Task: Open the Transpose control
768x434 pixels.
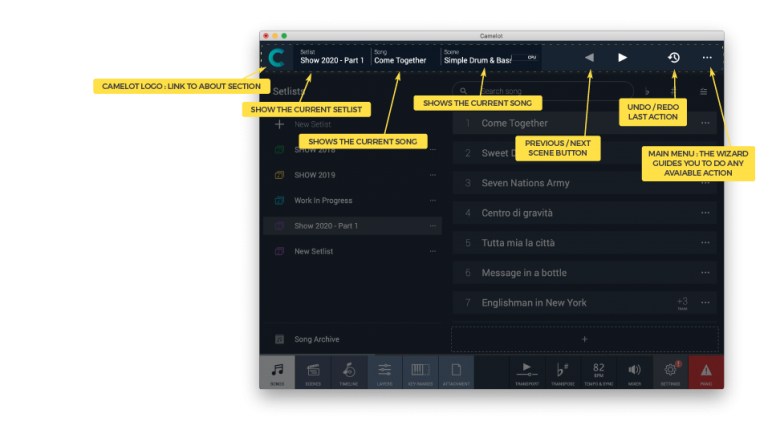Action: 564,371
